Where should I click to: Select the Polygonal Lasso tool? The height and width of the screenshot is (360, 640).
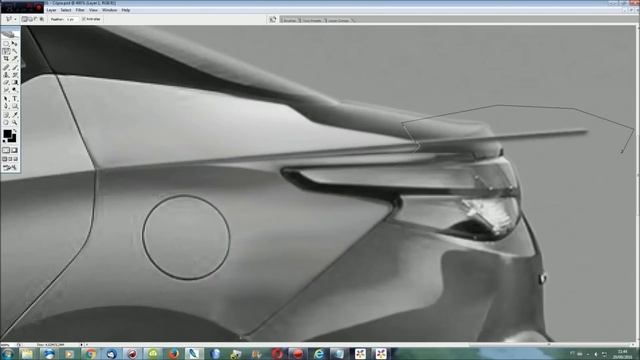click(x=6, y=51)
